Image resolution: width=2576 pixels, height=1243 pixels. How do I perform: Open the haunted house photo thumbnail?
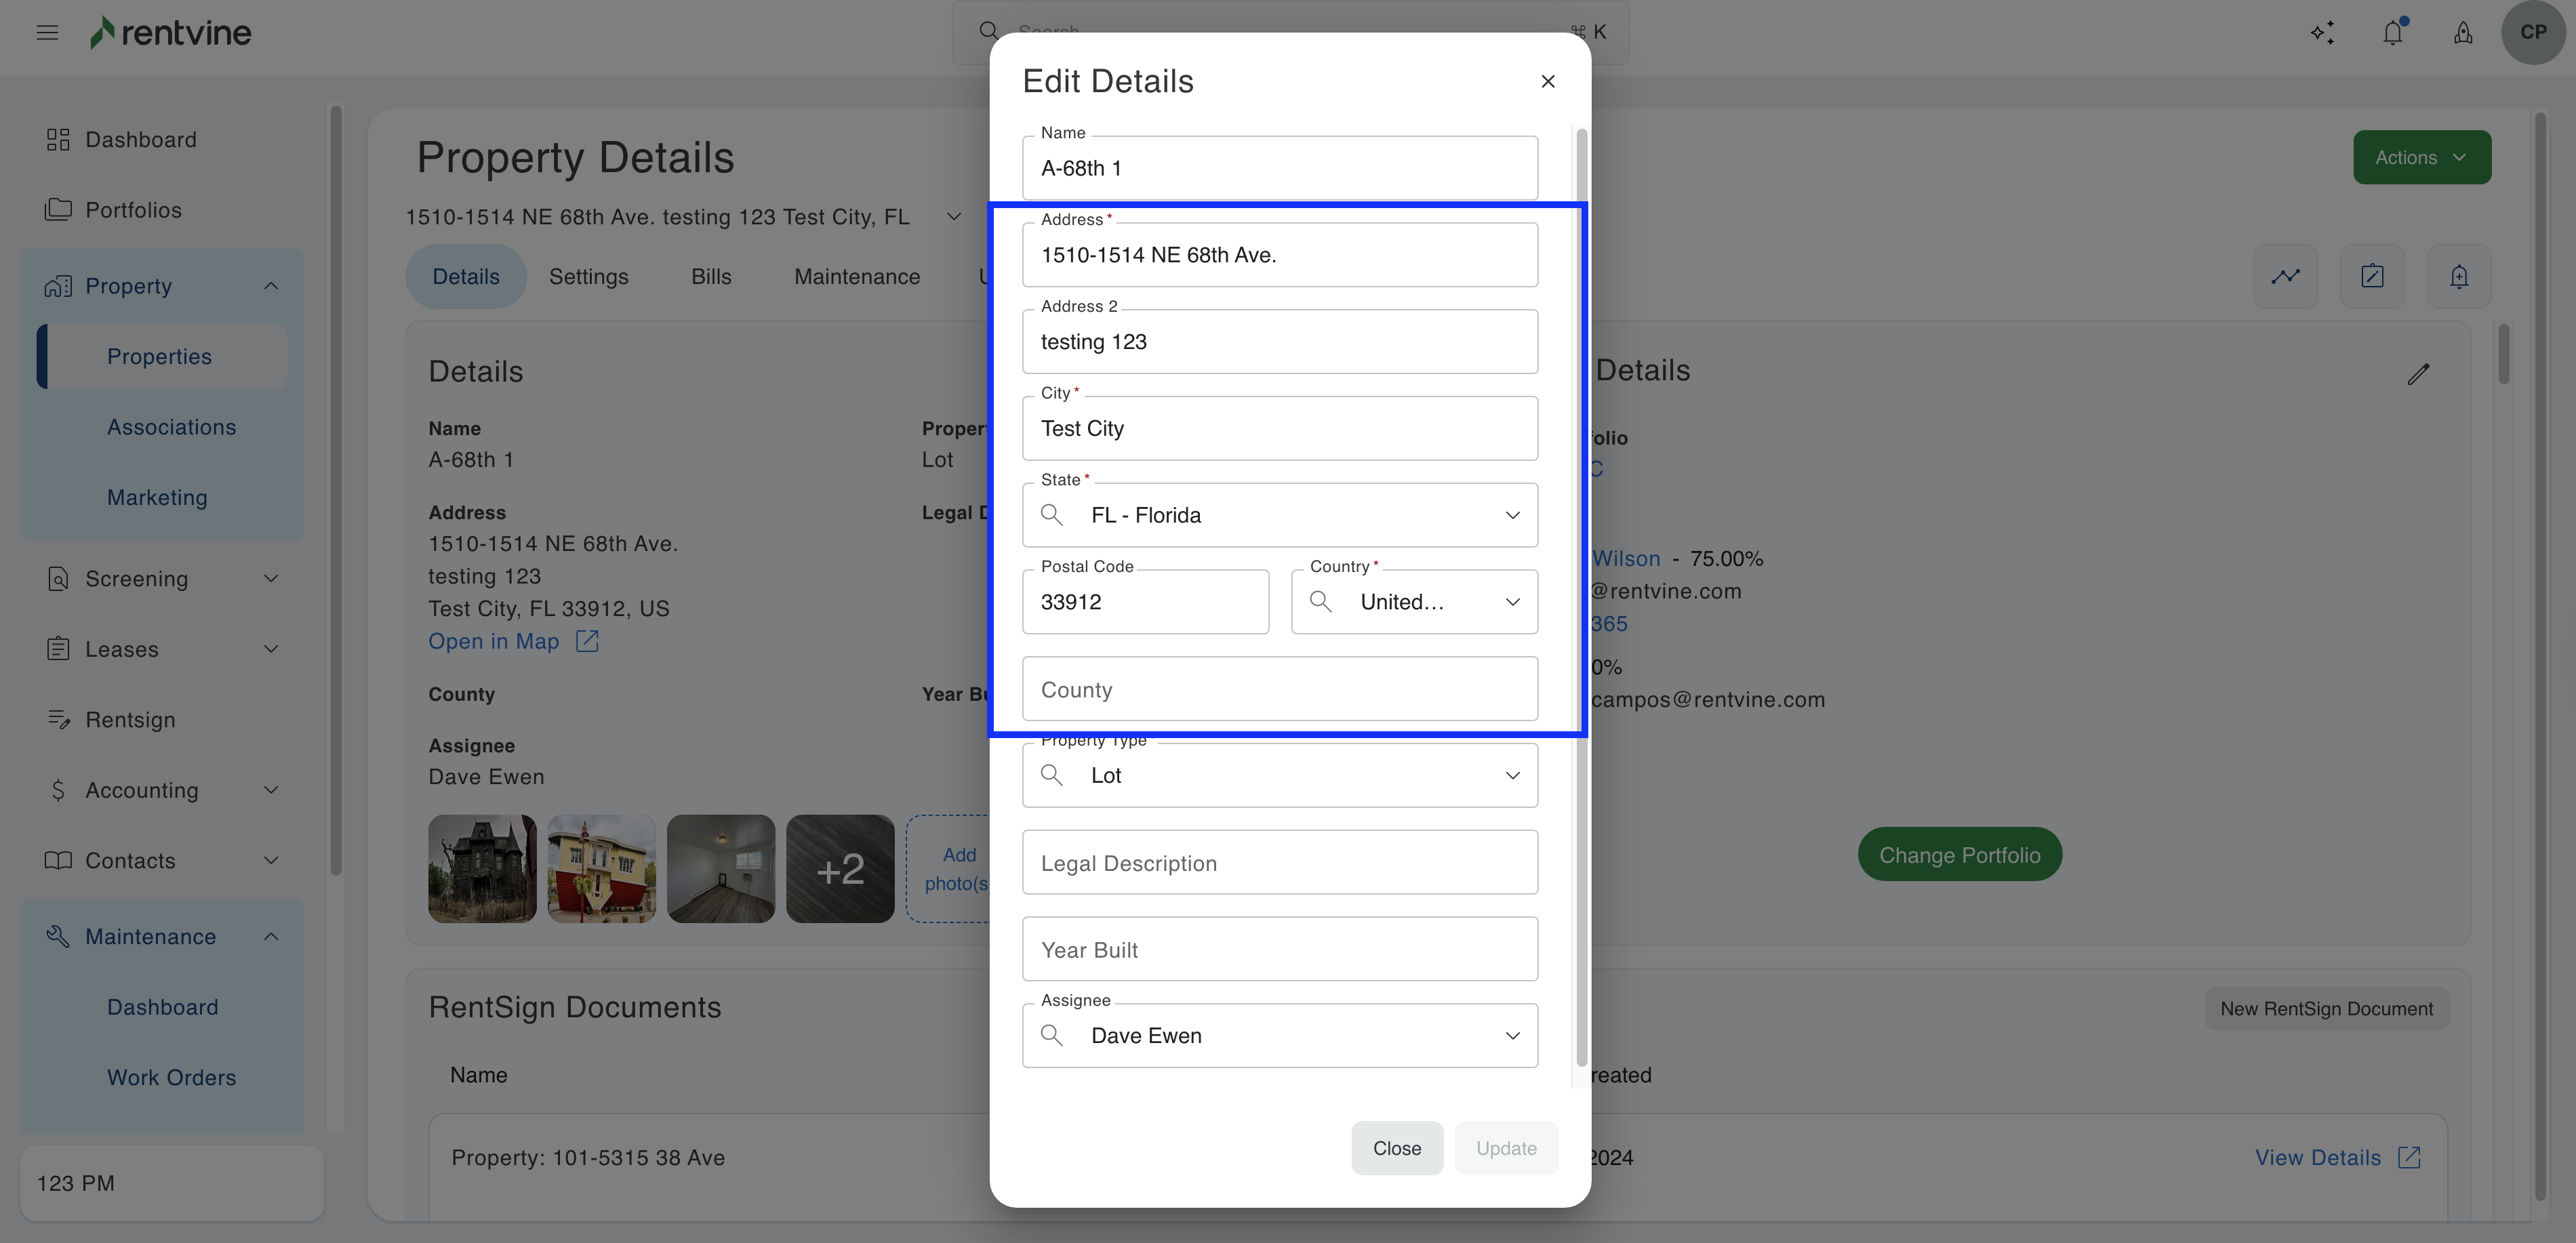point(482,868)
